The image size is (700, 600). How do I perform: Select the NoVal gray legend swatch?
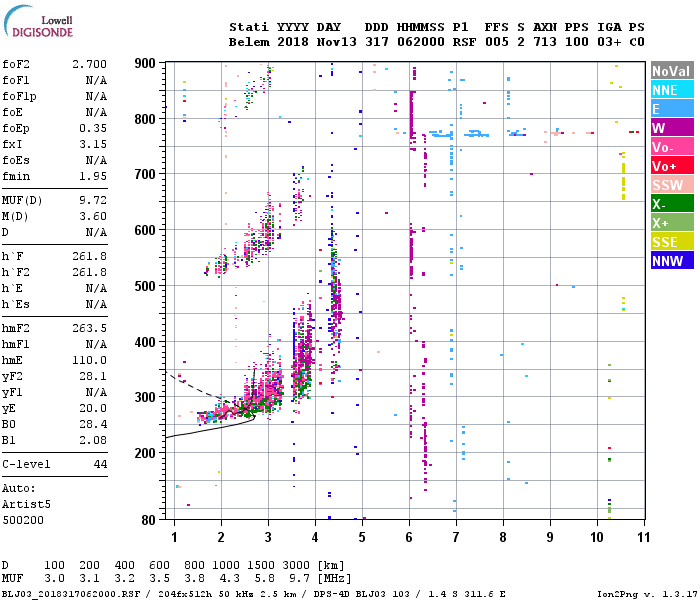click(x=672, y=71)
